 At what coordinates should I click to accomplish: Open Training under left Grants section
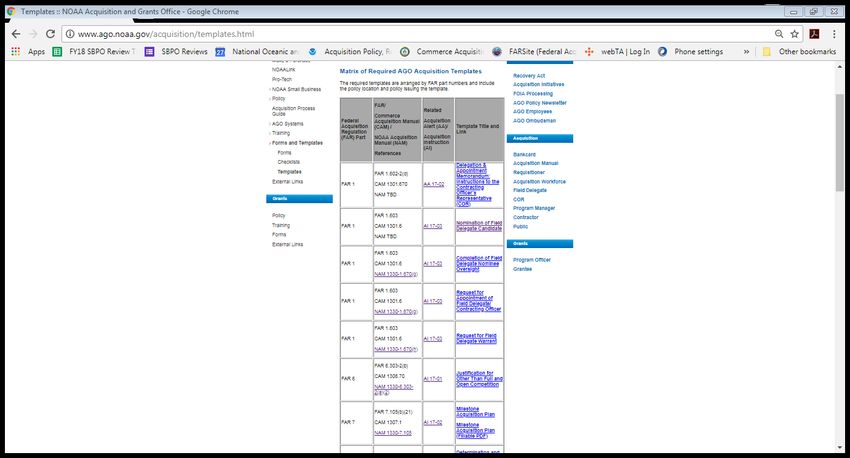pos(281,225)
